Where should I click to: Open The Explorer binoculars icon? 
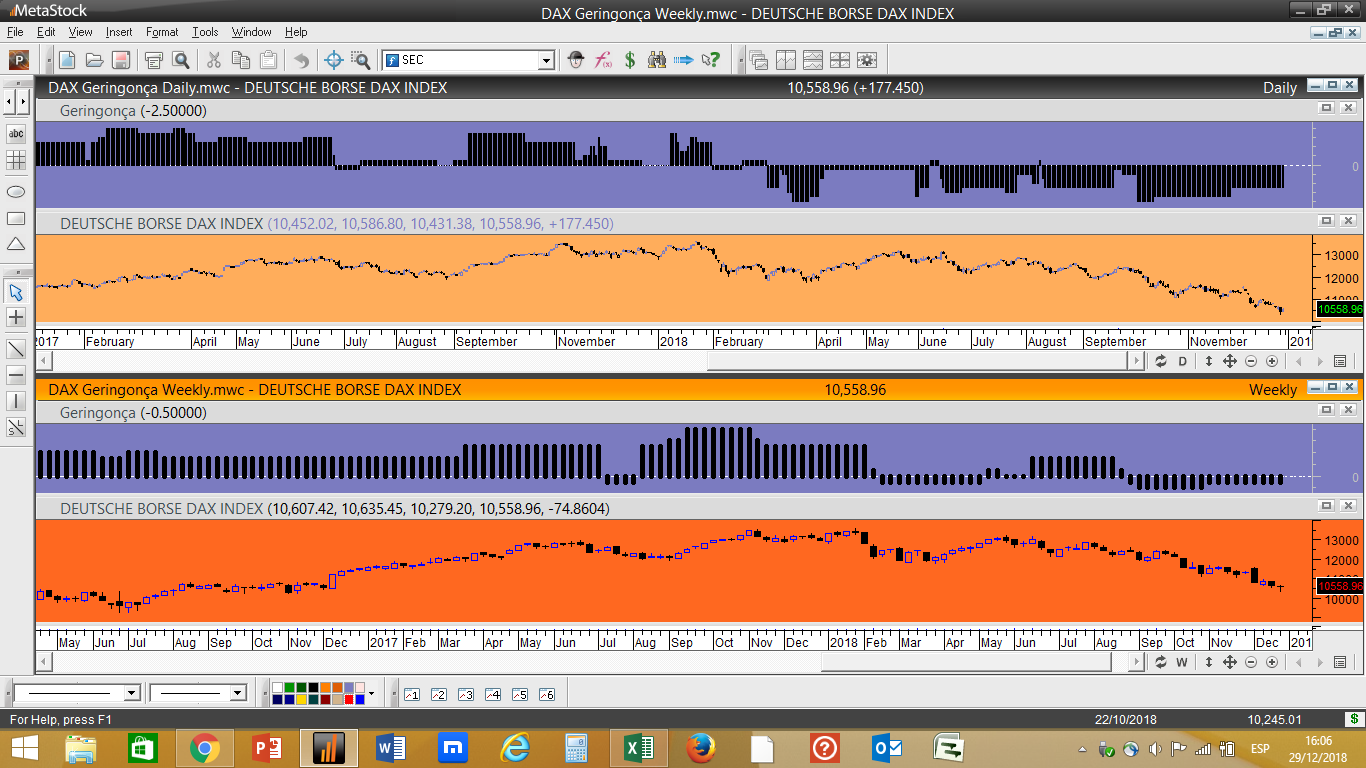tap(657, 60)
